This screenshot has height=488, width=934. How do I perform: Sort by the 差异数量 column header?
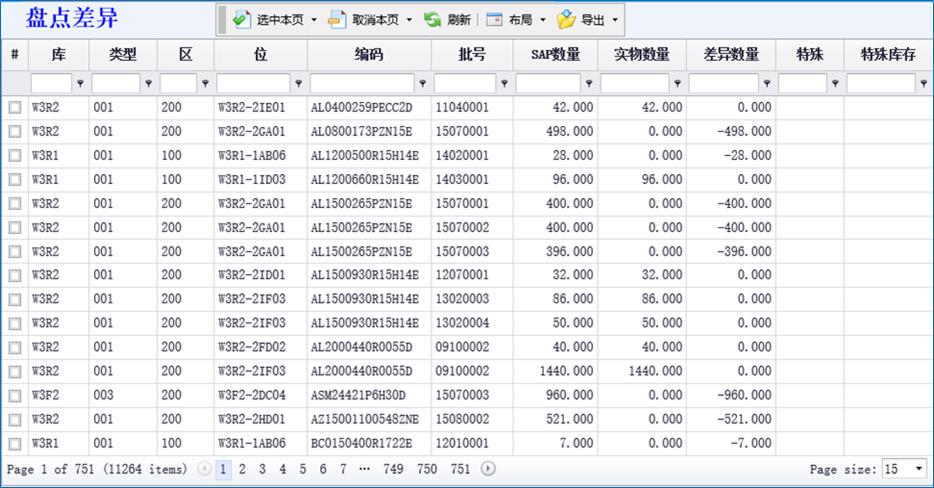click(730, 54)
